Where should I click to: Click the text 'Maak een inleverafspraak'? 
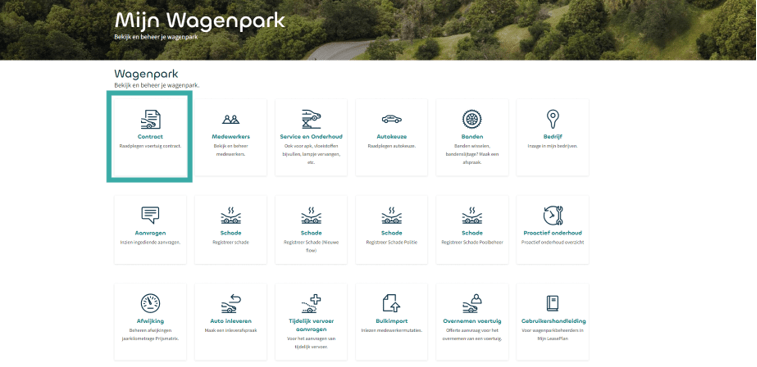point(231,330)
